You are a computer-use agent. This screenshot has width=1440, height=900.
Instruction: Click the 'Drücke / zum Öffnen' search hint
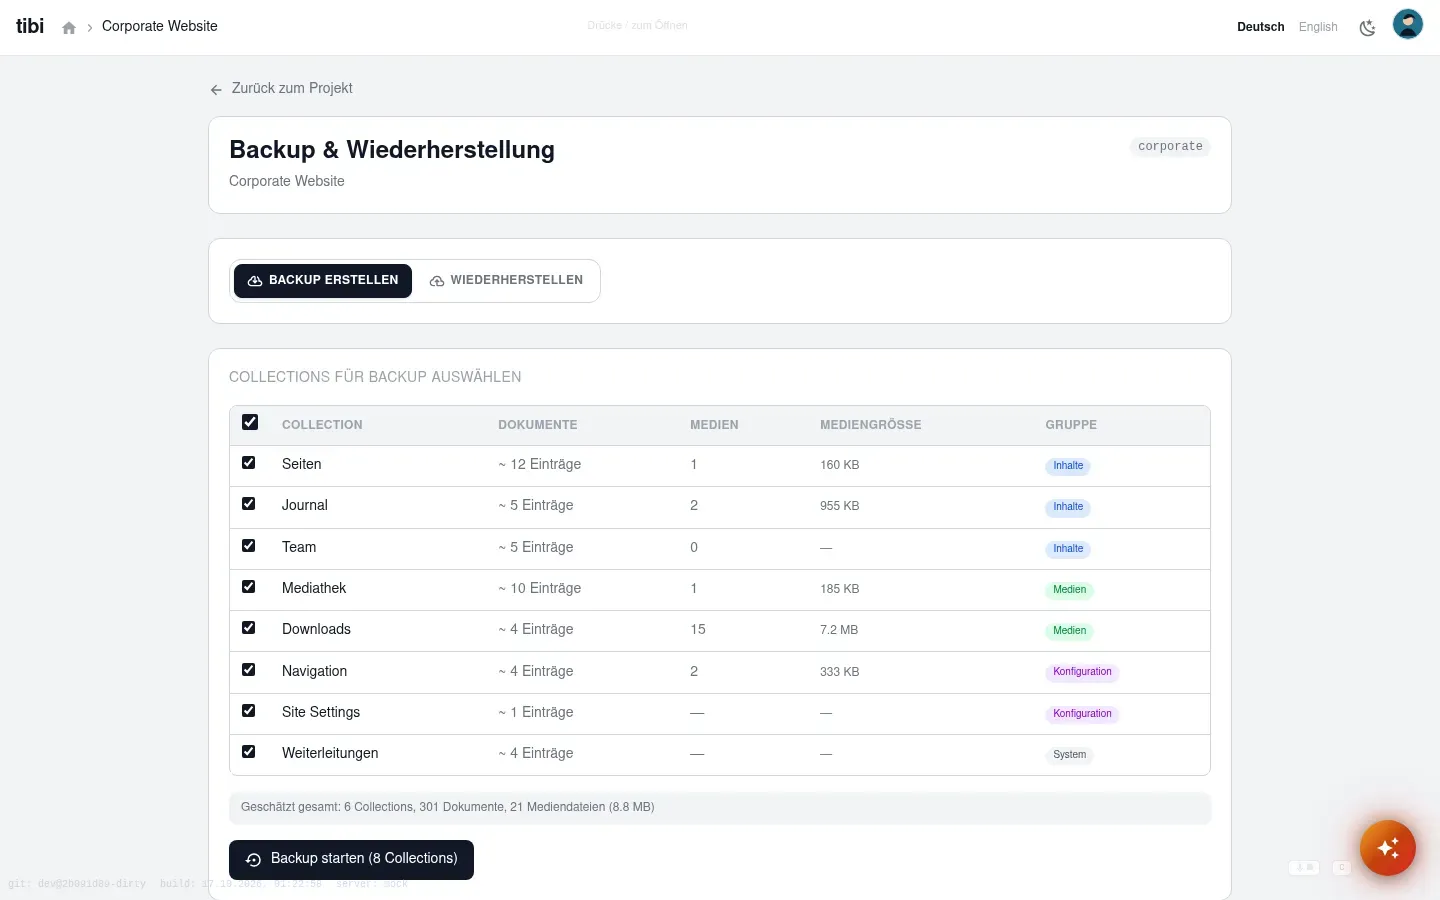(638, 26)
